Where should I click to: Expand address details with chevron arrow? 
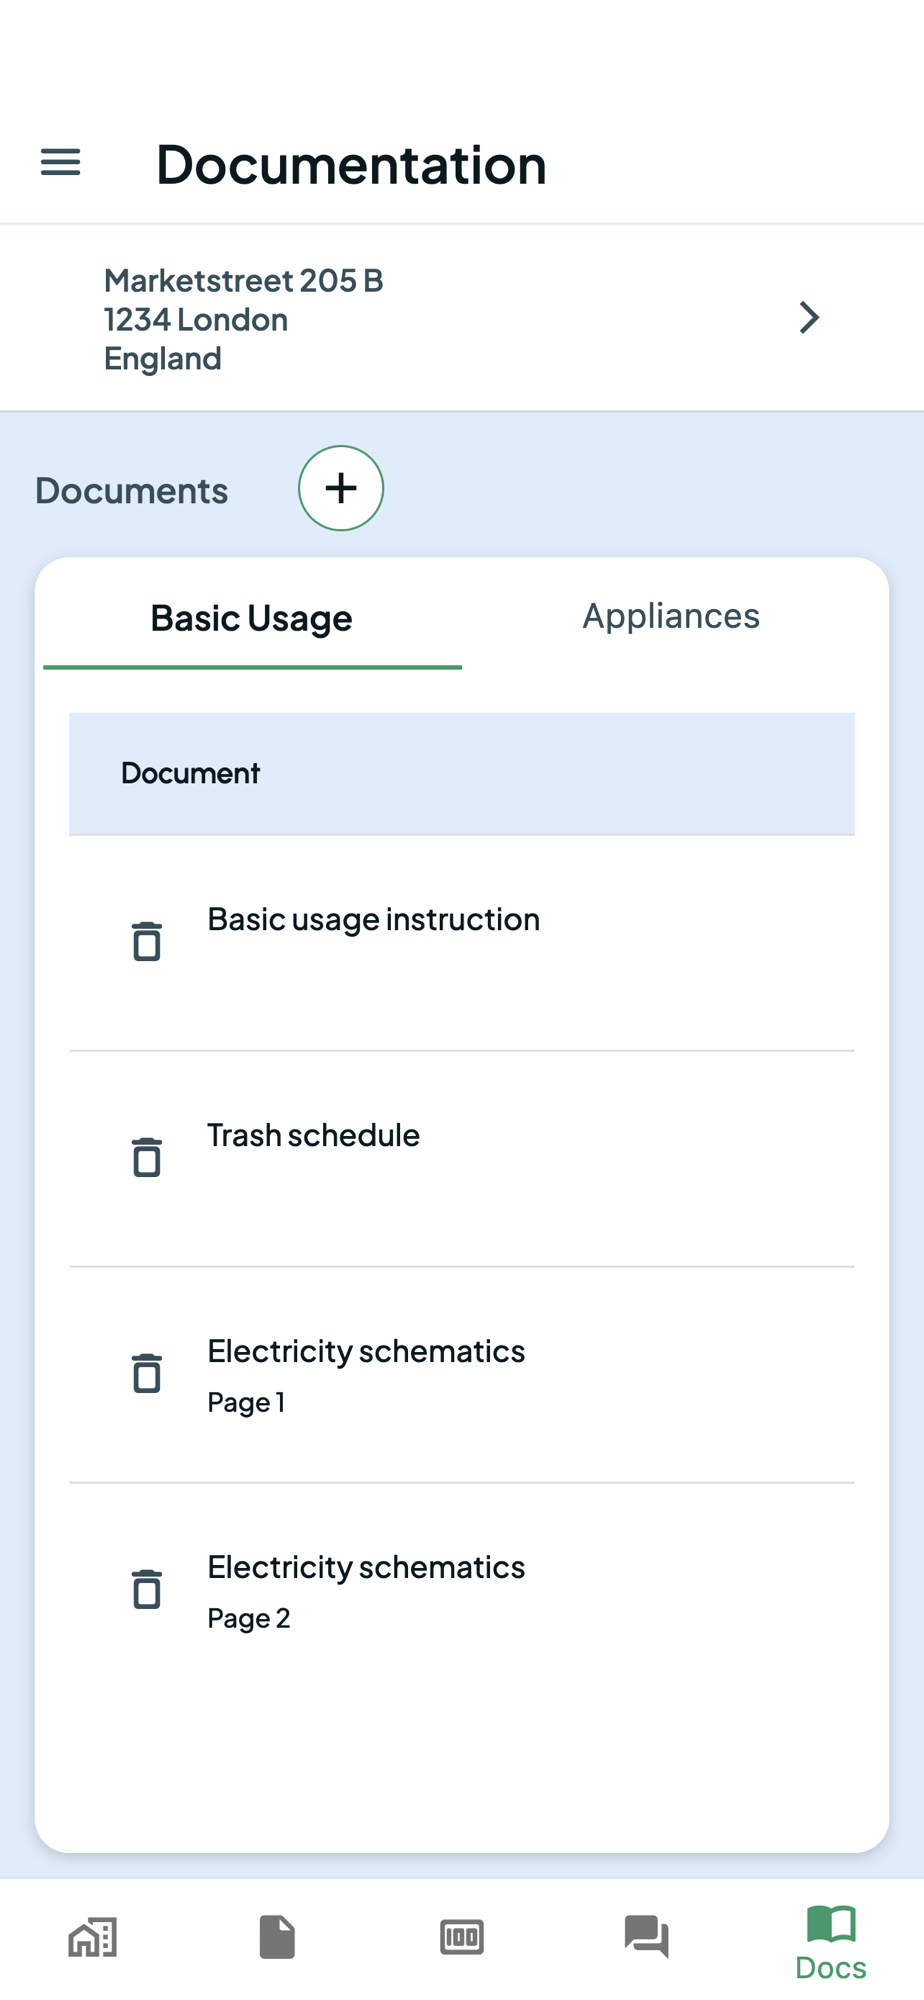coord(809,318)
